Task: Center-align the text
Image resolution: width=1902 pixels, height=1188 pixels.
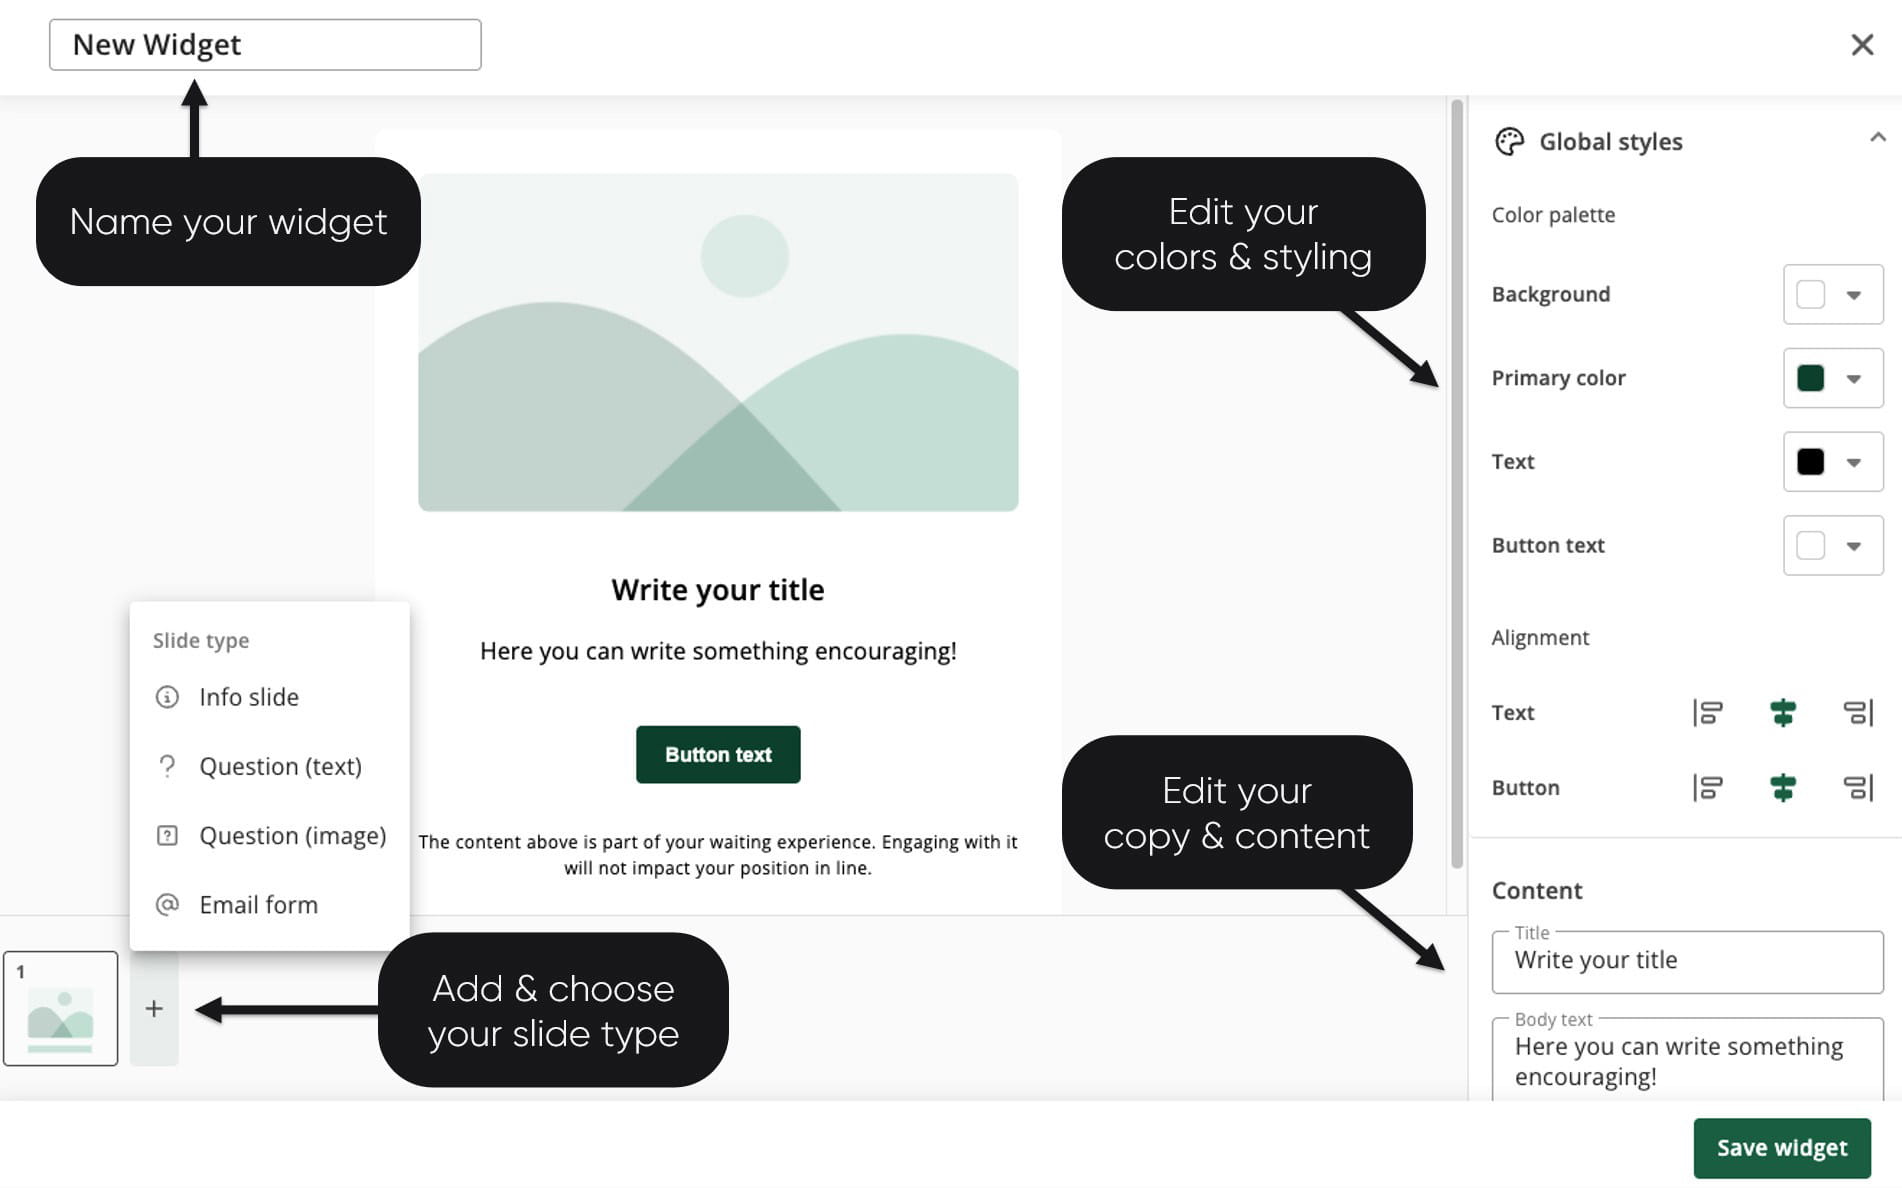Action: pyautogui.click(x=1782, y=713)
